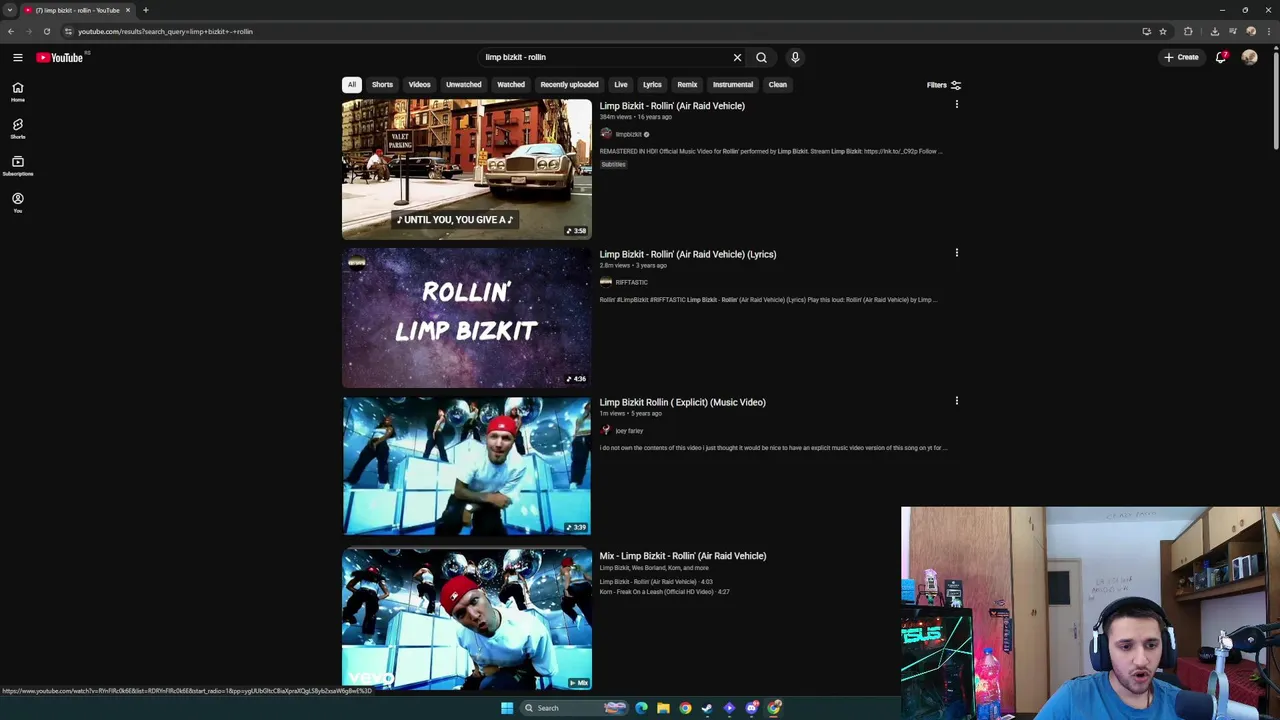Open the Mix playlist thumbnail
The height and width of the screenshot is (720, 1280).
coord(467,619)
